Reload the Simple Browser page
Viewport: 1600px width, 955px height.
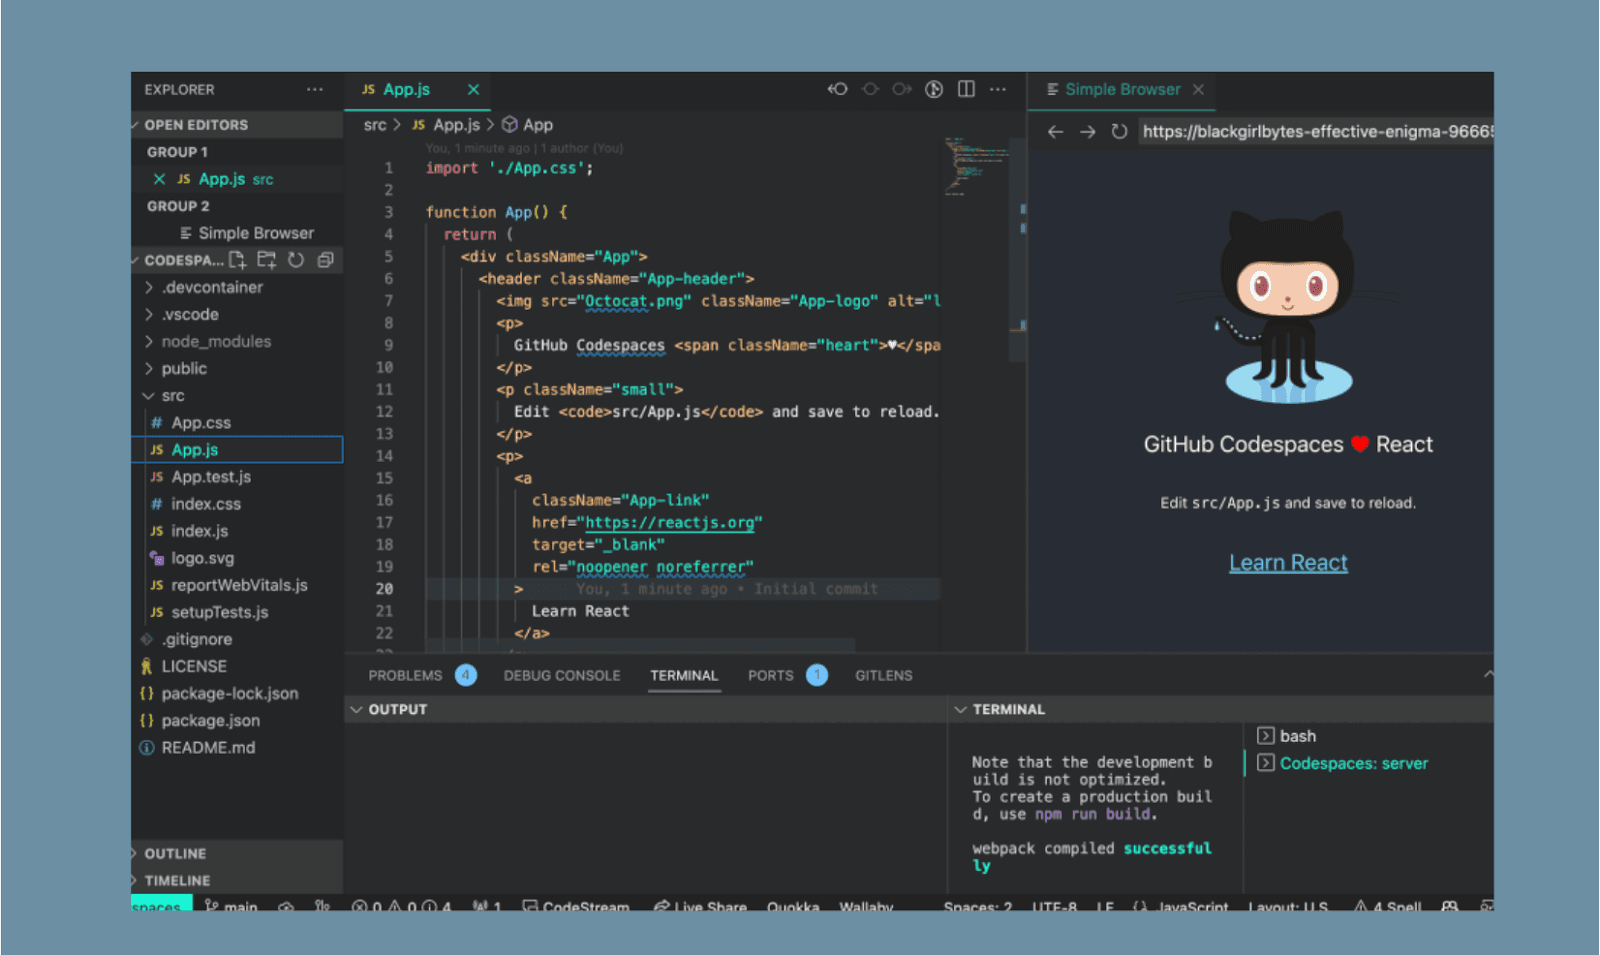pos(1119,131)
